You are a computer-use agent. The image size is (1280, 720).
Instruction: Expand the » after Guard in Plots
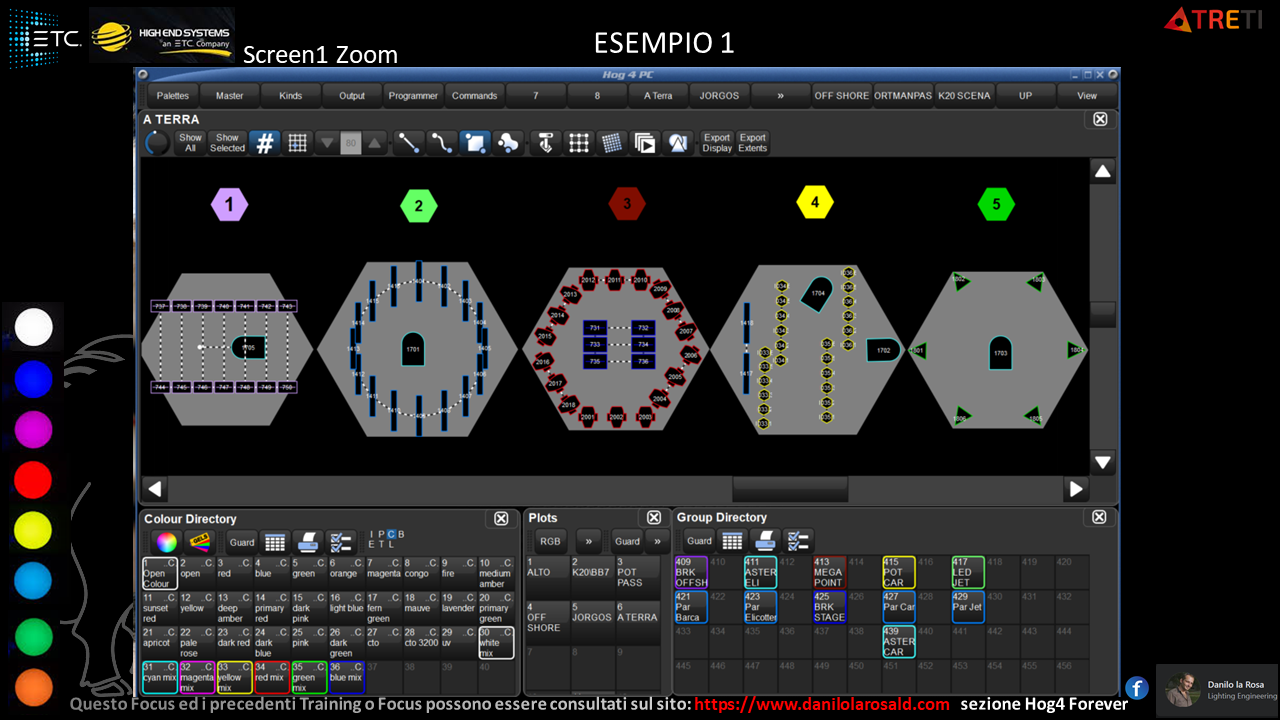657,541
